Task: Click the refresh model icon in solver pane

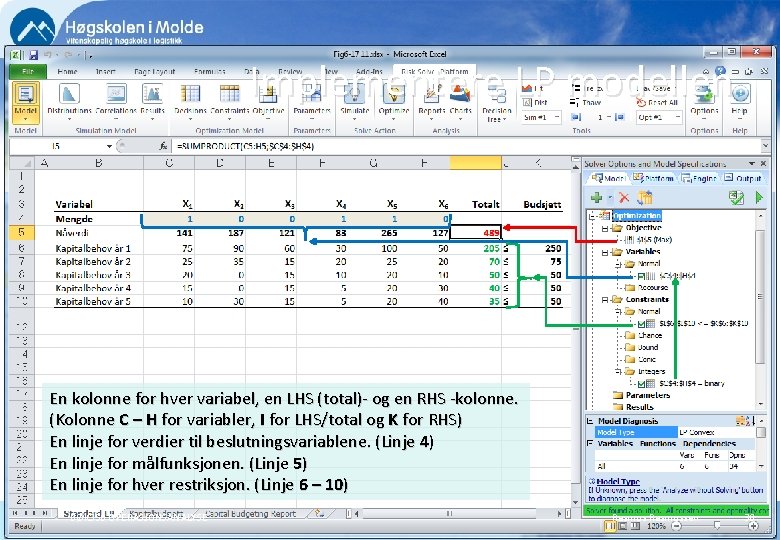Action: pyautogui.click(x=645, y=198)
